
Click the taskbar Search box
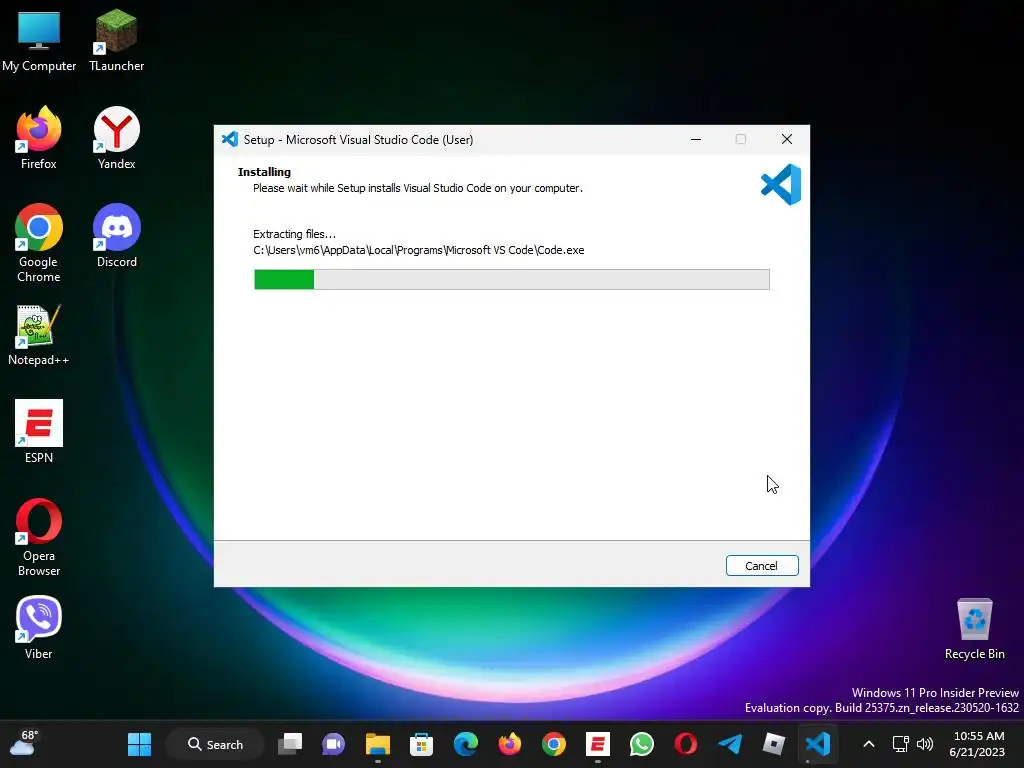click(x=216, y=744)
